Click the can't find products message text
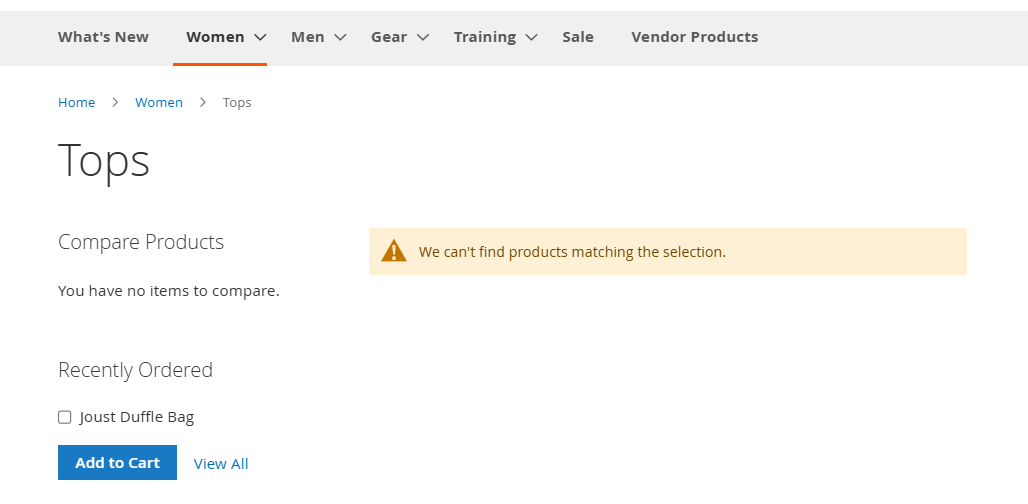This screenshot has width=1028, height=504. (x=572, y=252)
